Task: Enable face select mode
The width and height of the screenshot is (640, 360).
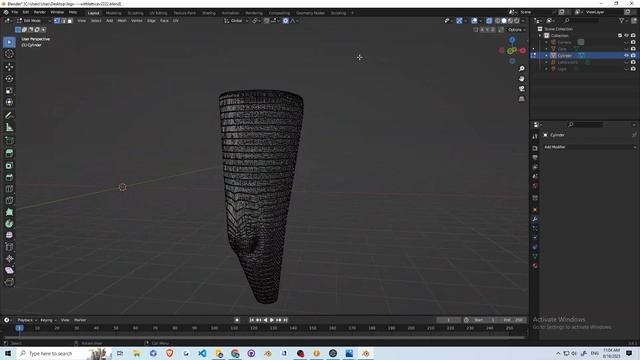Action: 70,20
